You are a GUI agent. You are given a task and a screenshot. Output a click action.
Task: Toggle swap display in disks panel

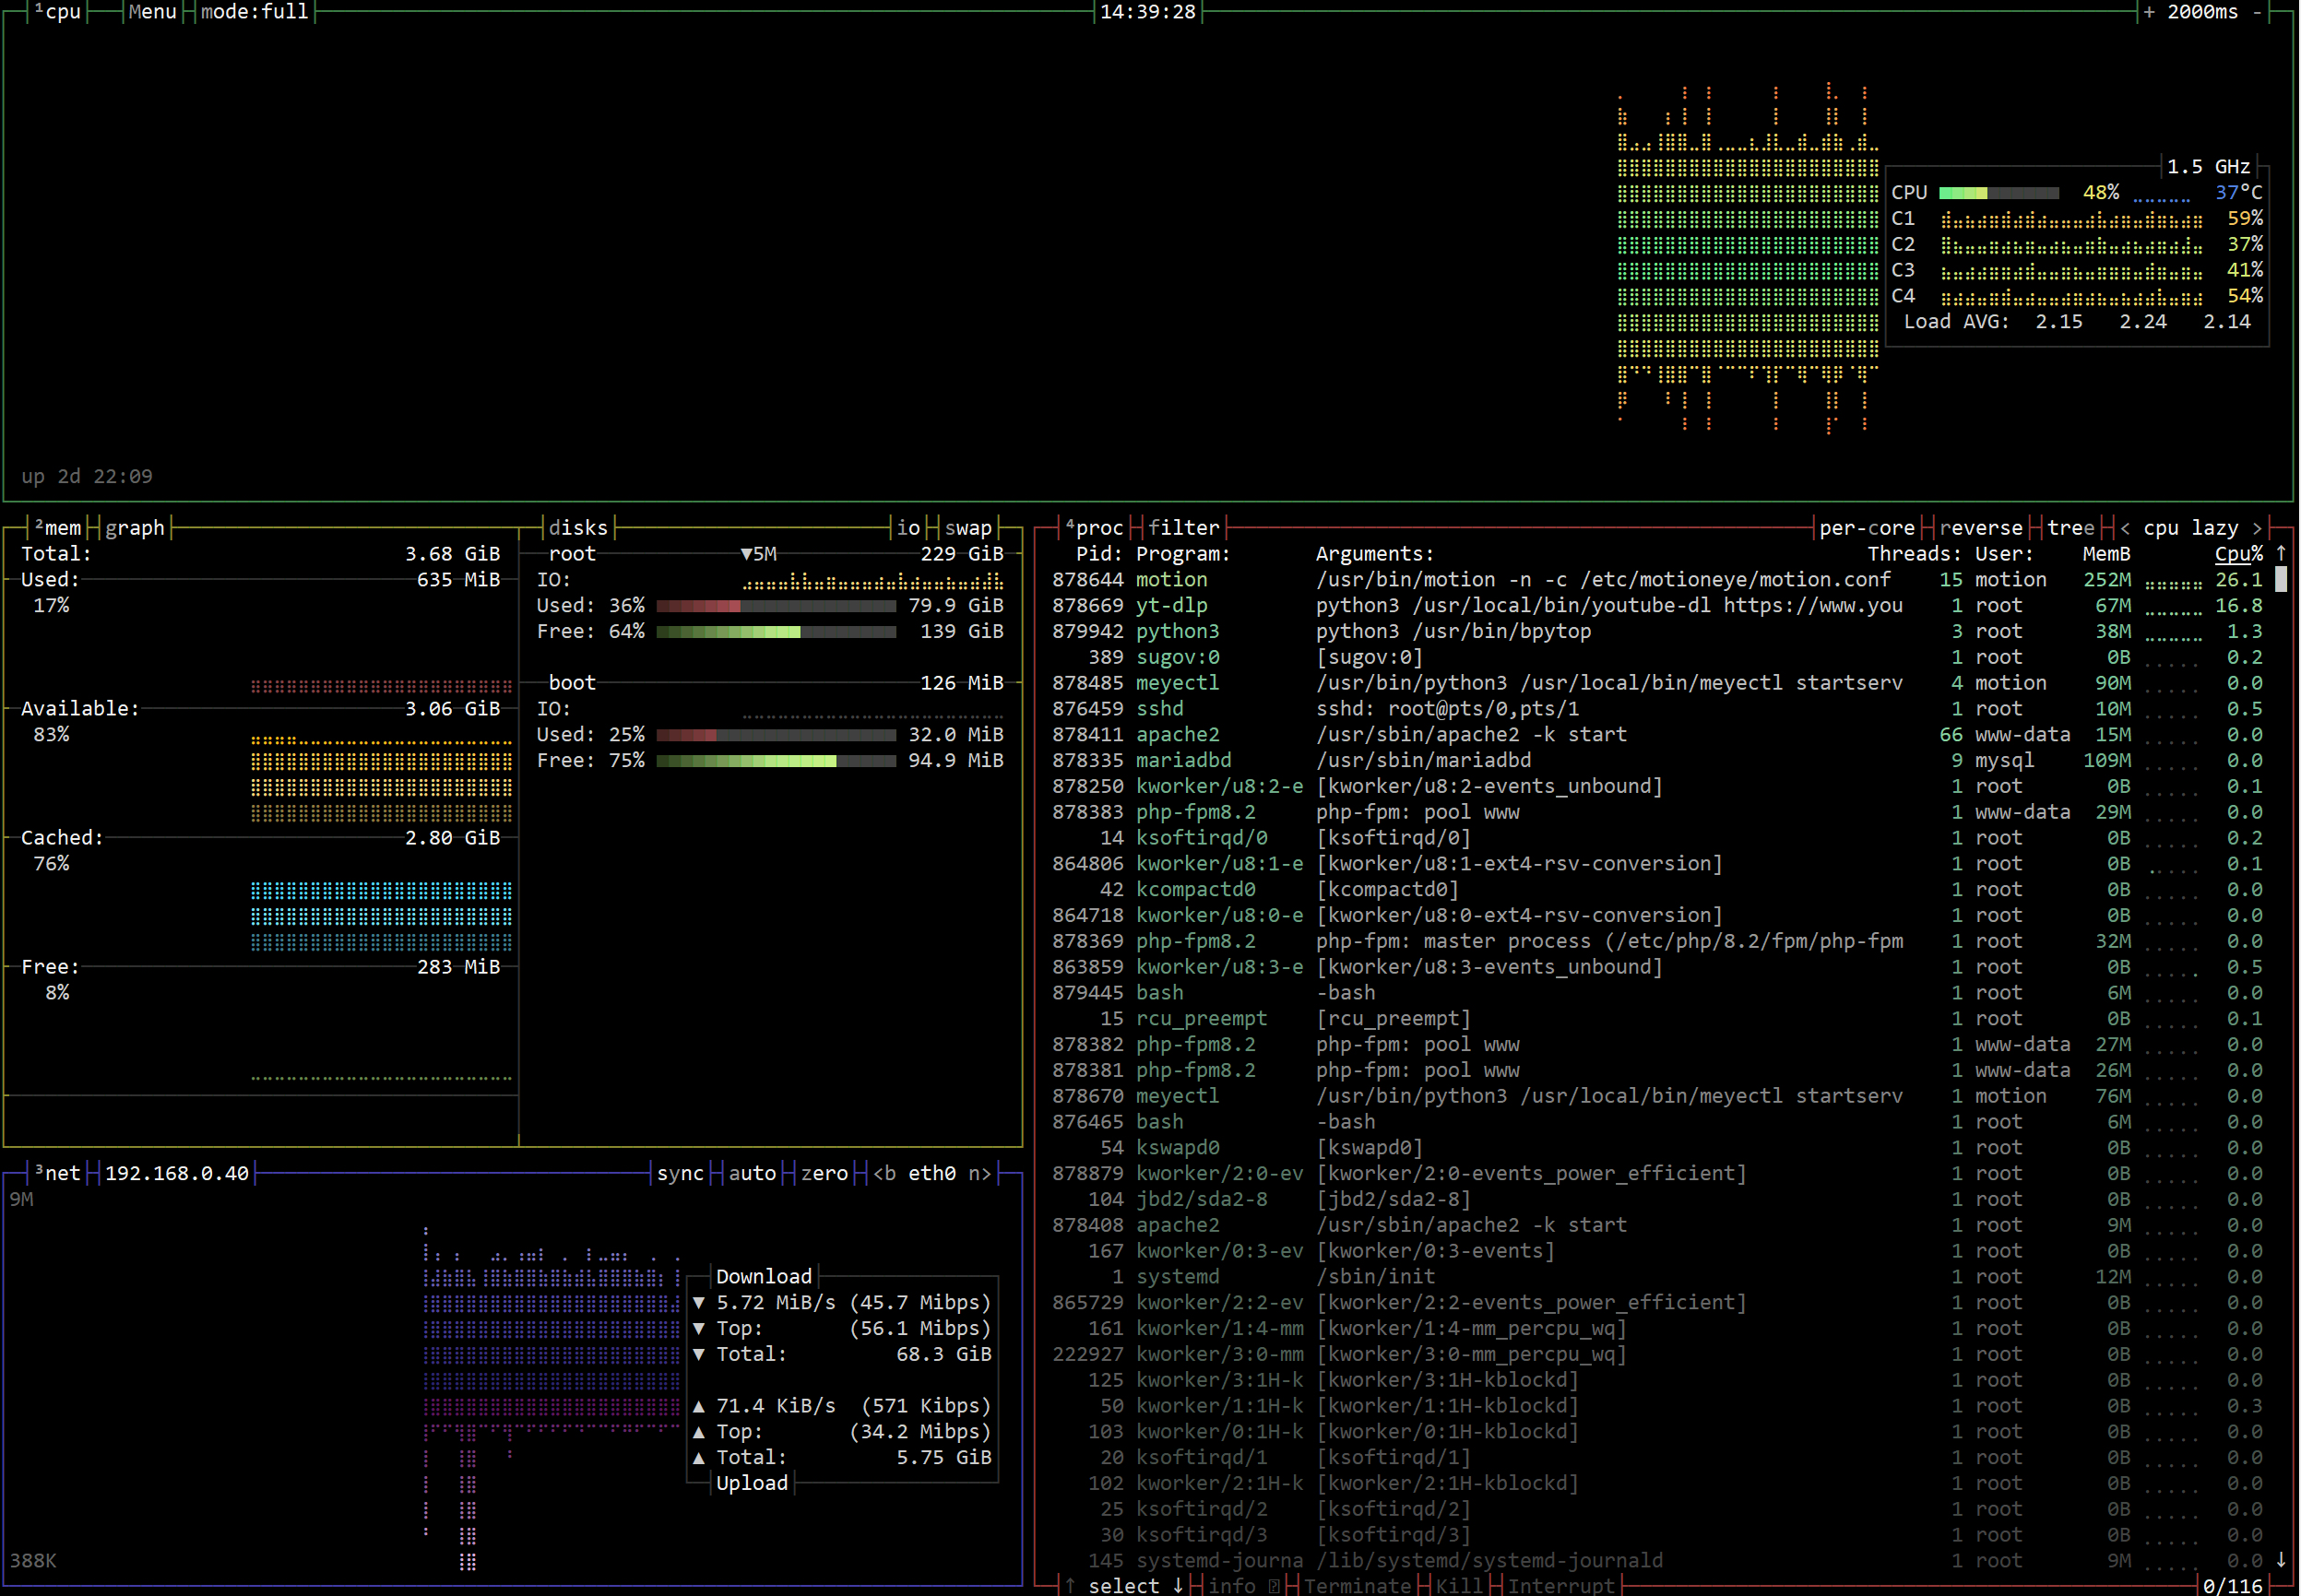coord(968,528)
